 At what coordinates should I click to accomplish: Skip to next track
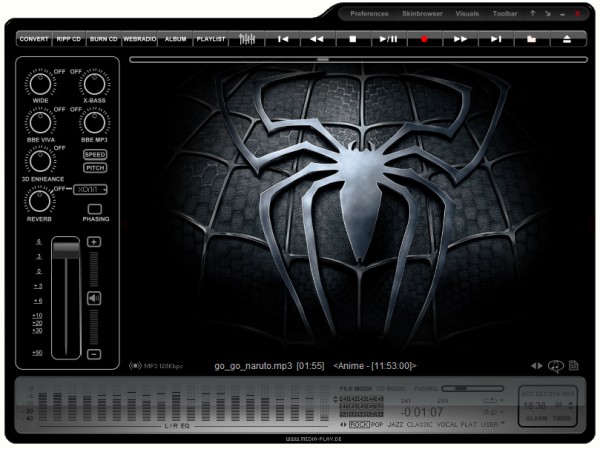click(x=496, y=39)
